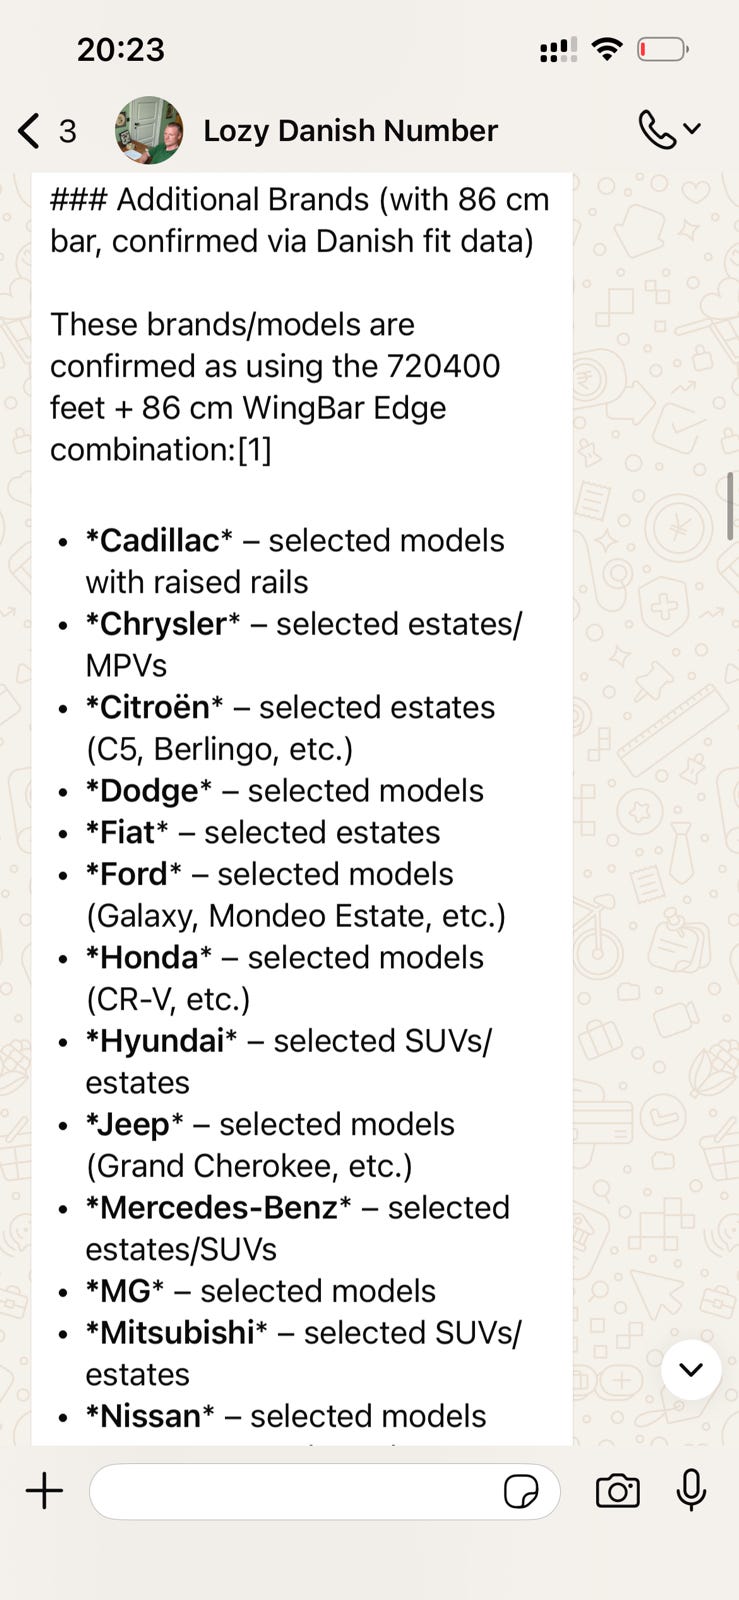
Task: Record a voice message with microphone
Action: [691, 1490]
